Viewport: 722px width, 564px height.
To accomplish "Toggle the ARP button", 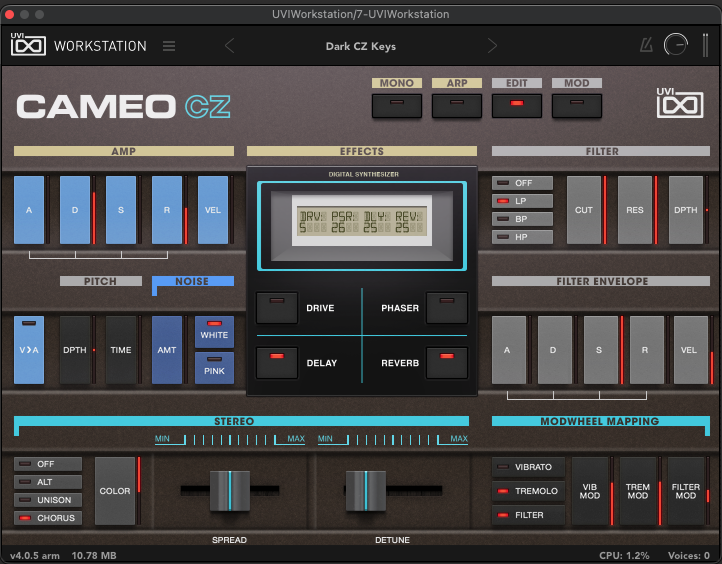I will pyautogui.click(x=457, y=106).
